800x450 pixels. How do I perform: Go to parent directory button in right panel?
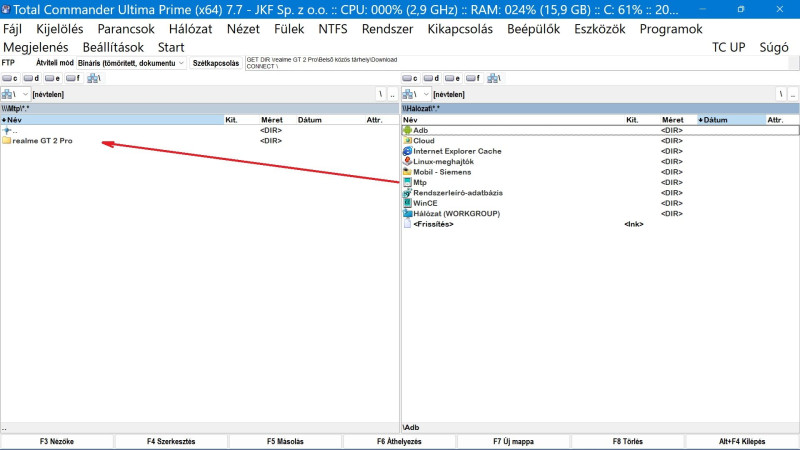(x=793, y=94)
